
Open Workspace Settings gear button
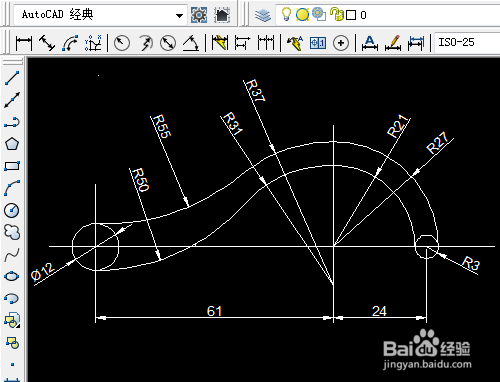coord(199,15)
